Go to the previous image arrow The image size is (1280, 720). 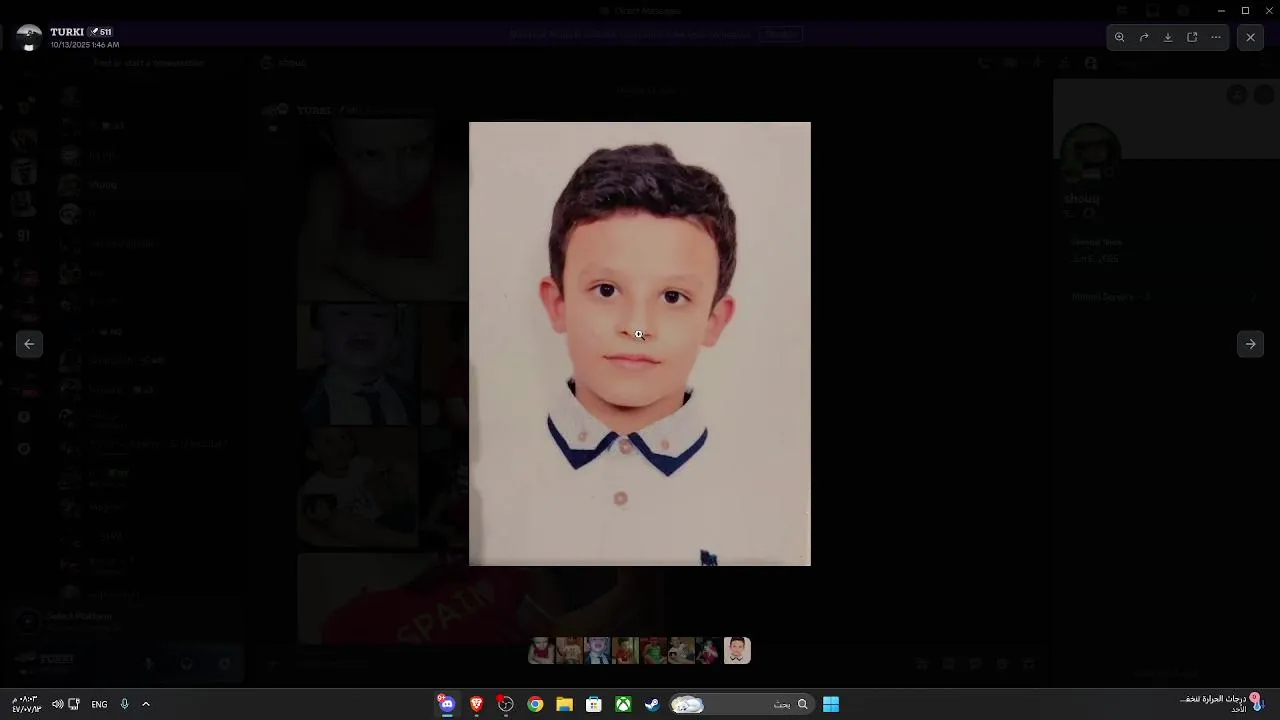[x=29, y=344]
